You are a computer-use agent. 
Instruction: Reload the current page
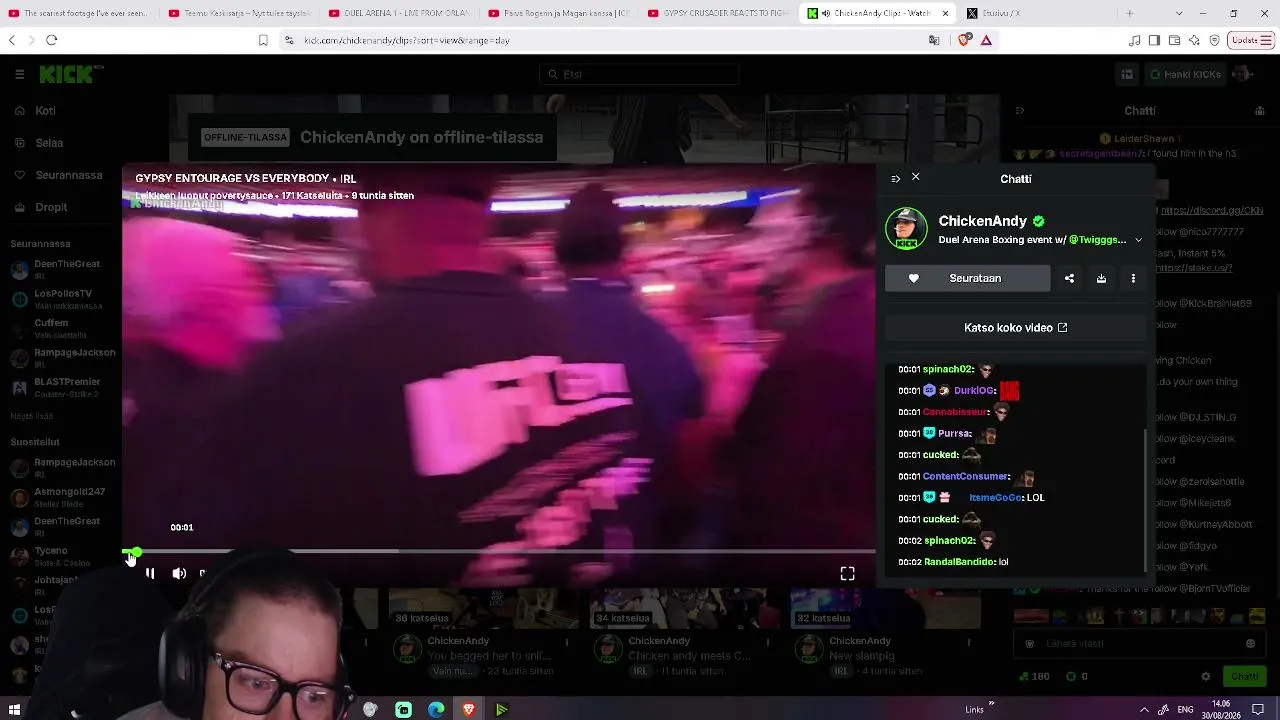click(52, 40)
